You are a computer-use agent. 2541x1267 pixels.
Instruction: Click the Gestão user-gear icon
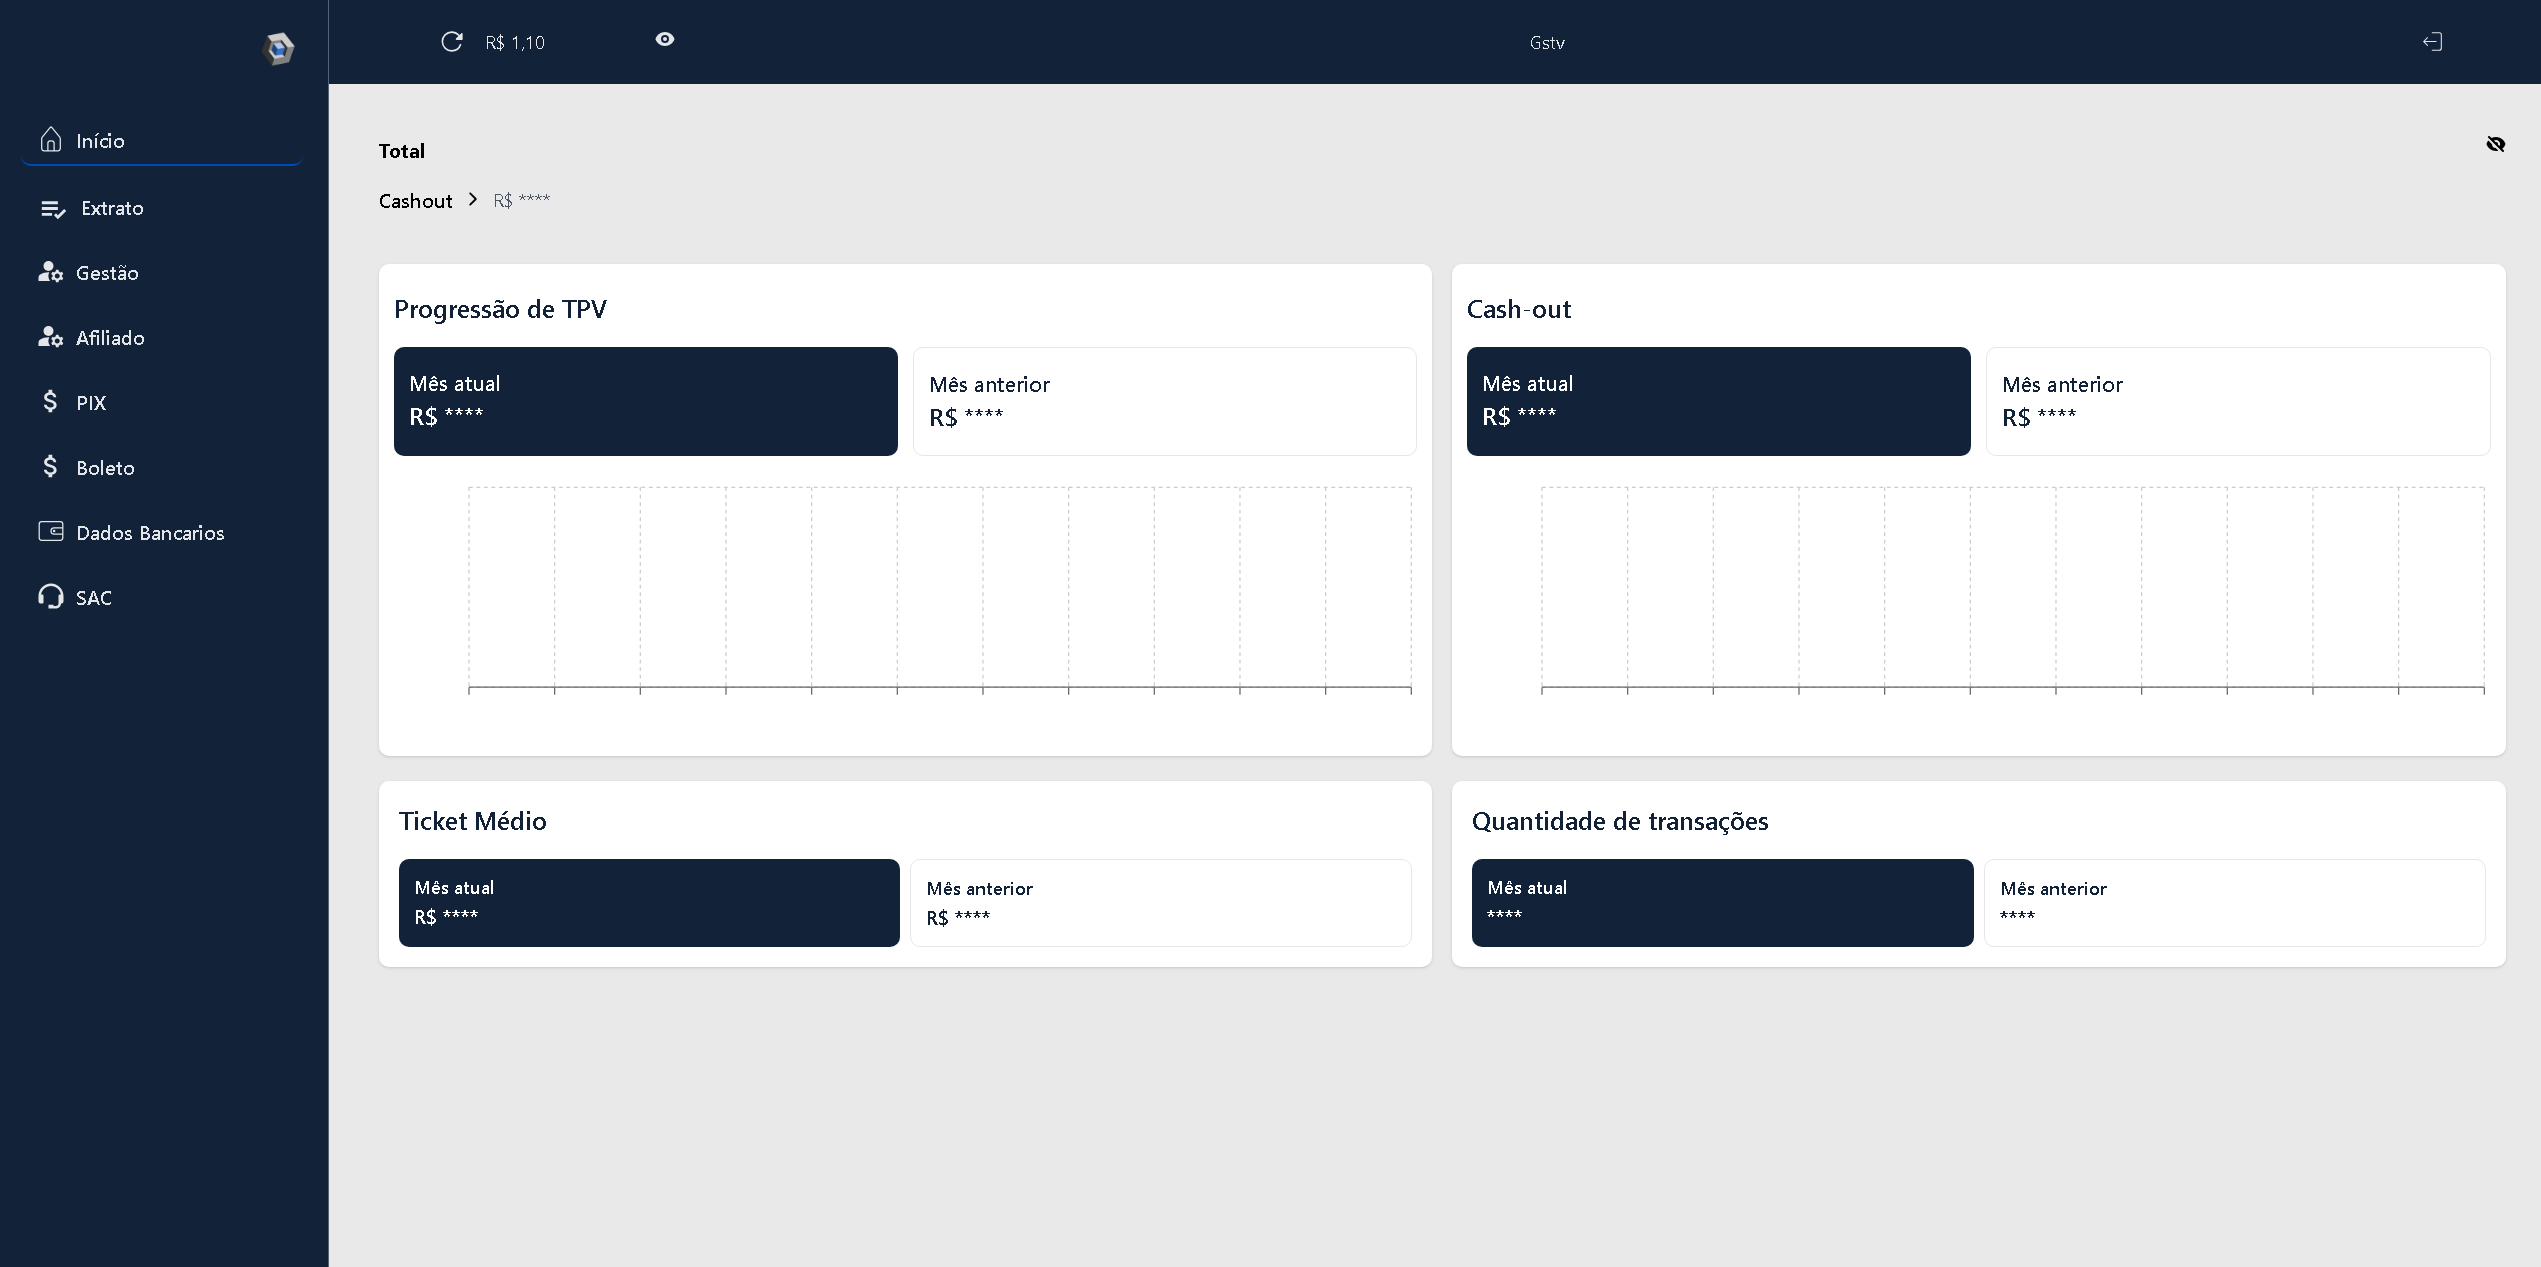click(51, 272)
